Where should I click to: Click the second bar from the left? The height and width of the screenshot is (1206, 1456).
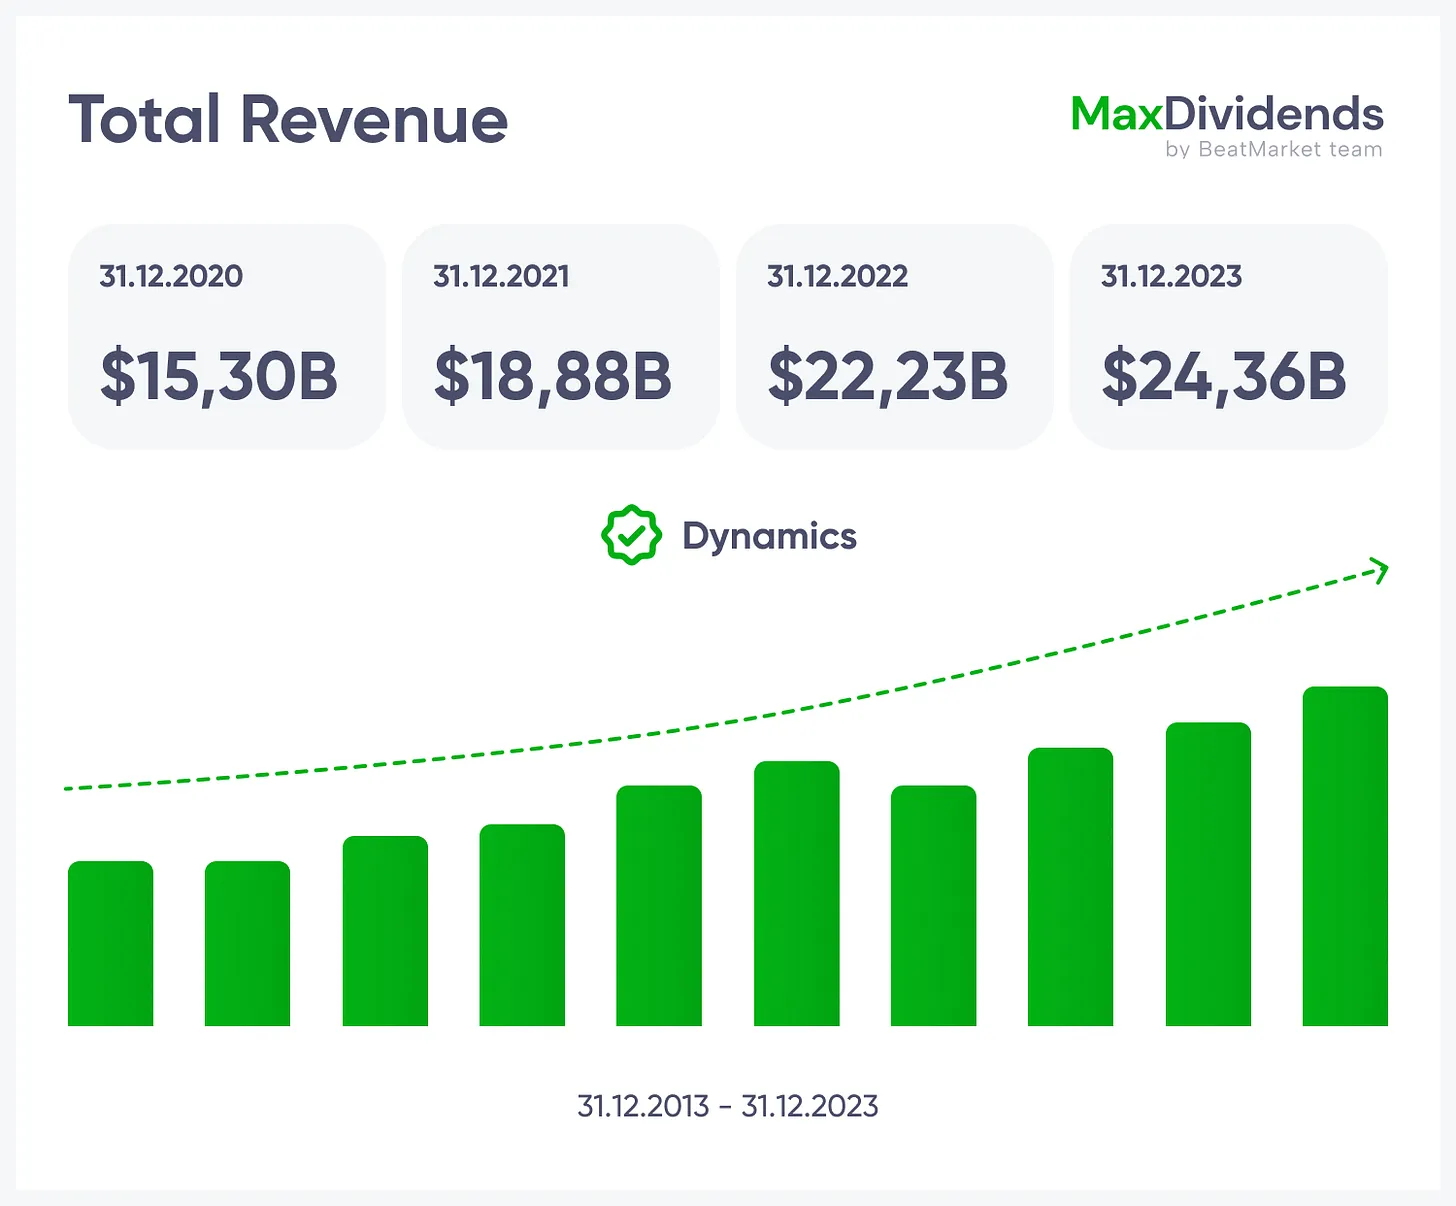(247, 943)
